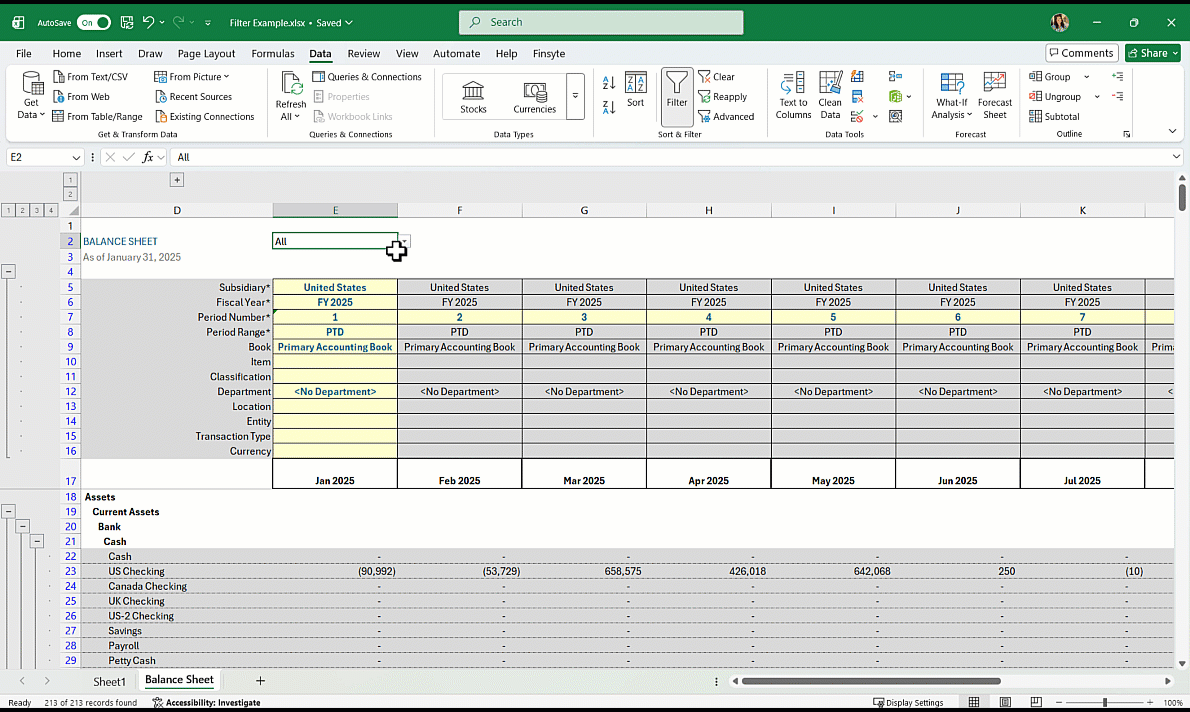Select the Currencies data type
This screenshot has width=1190, height=712.
534,97
